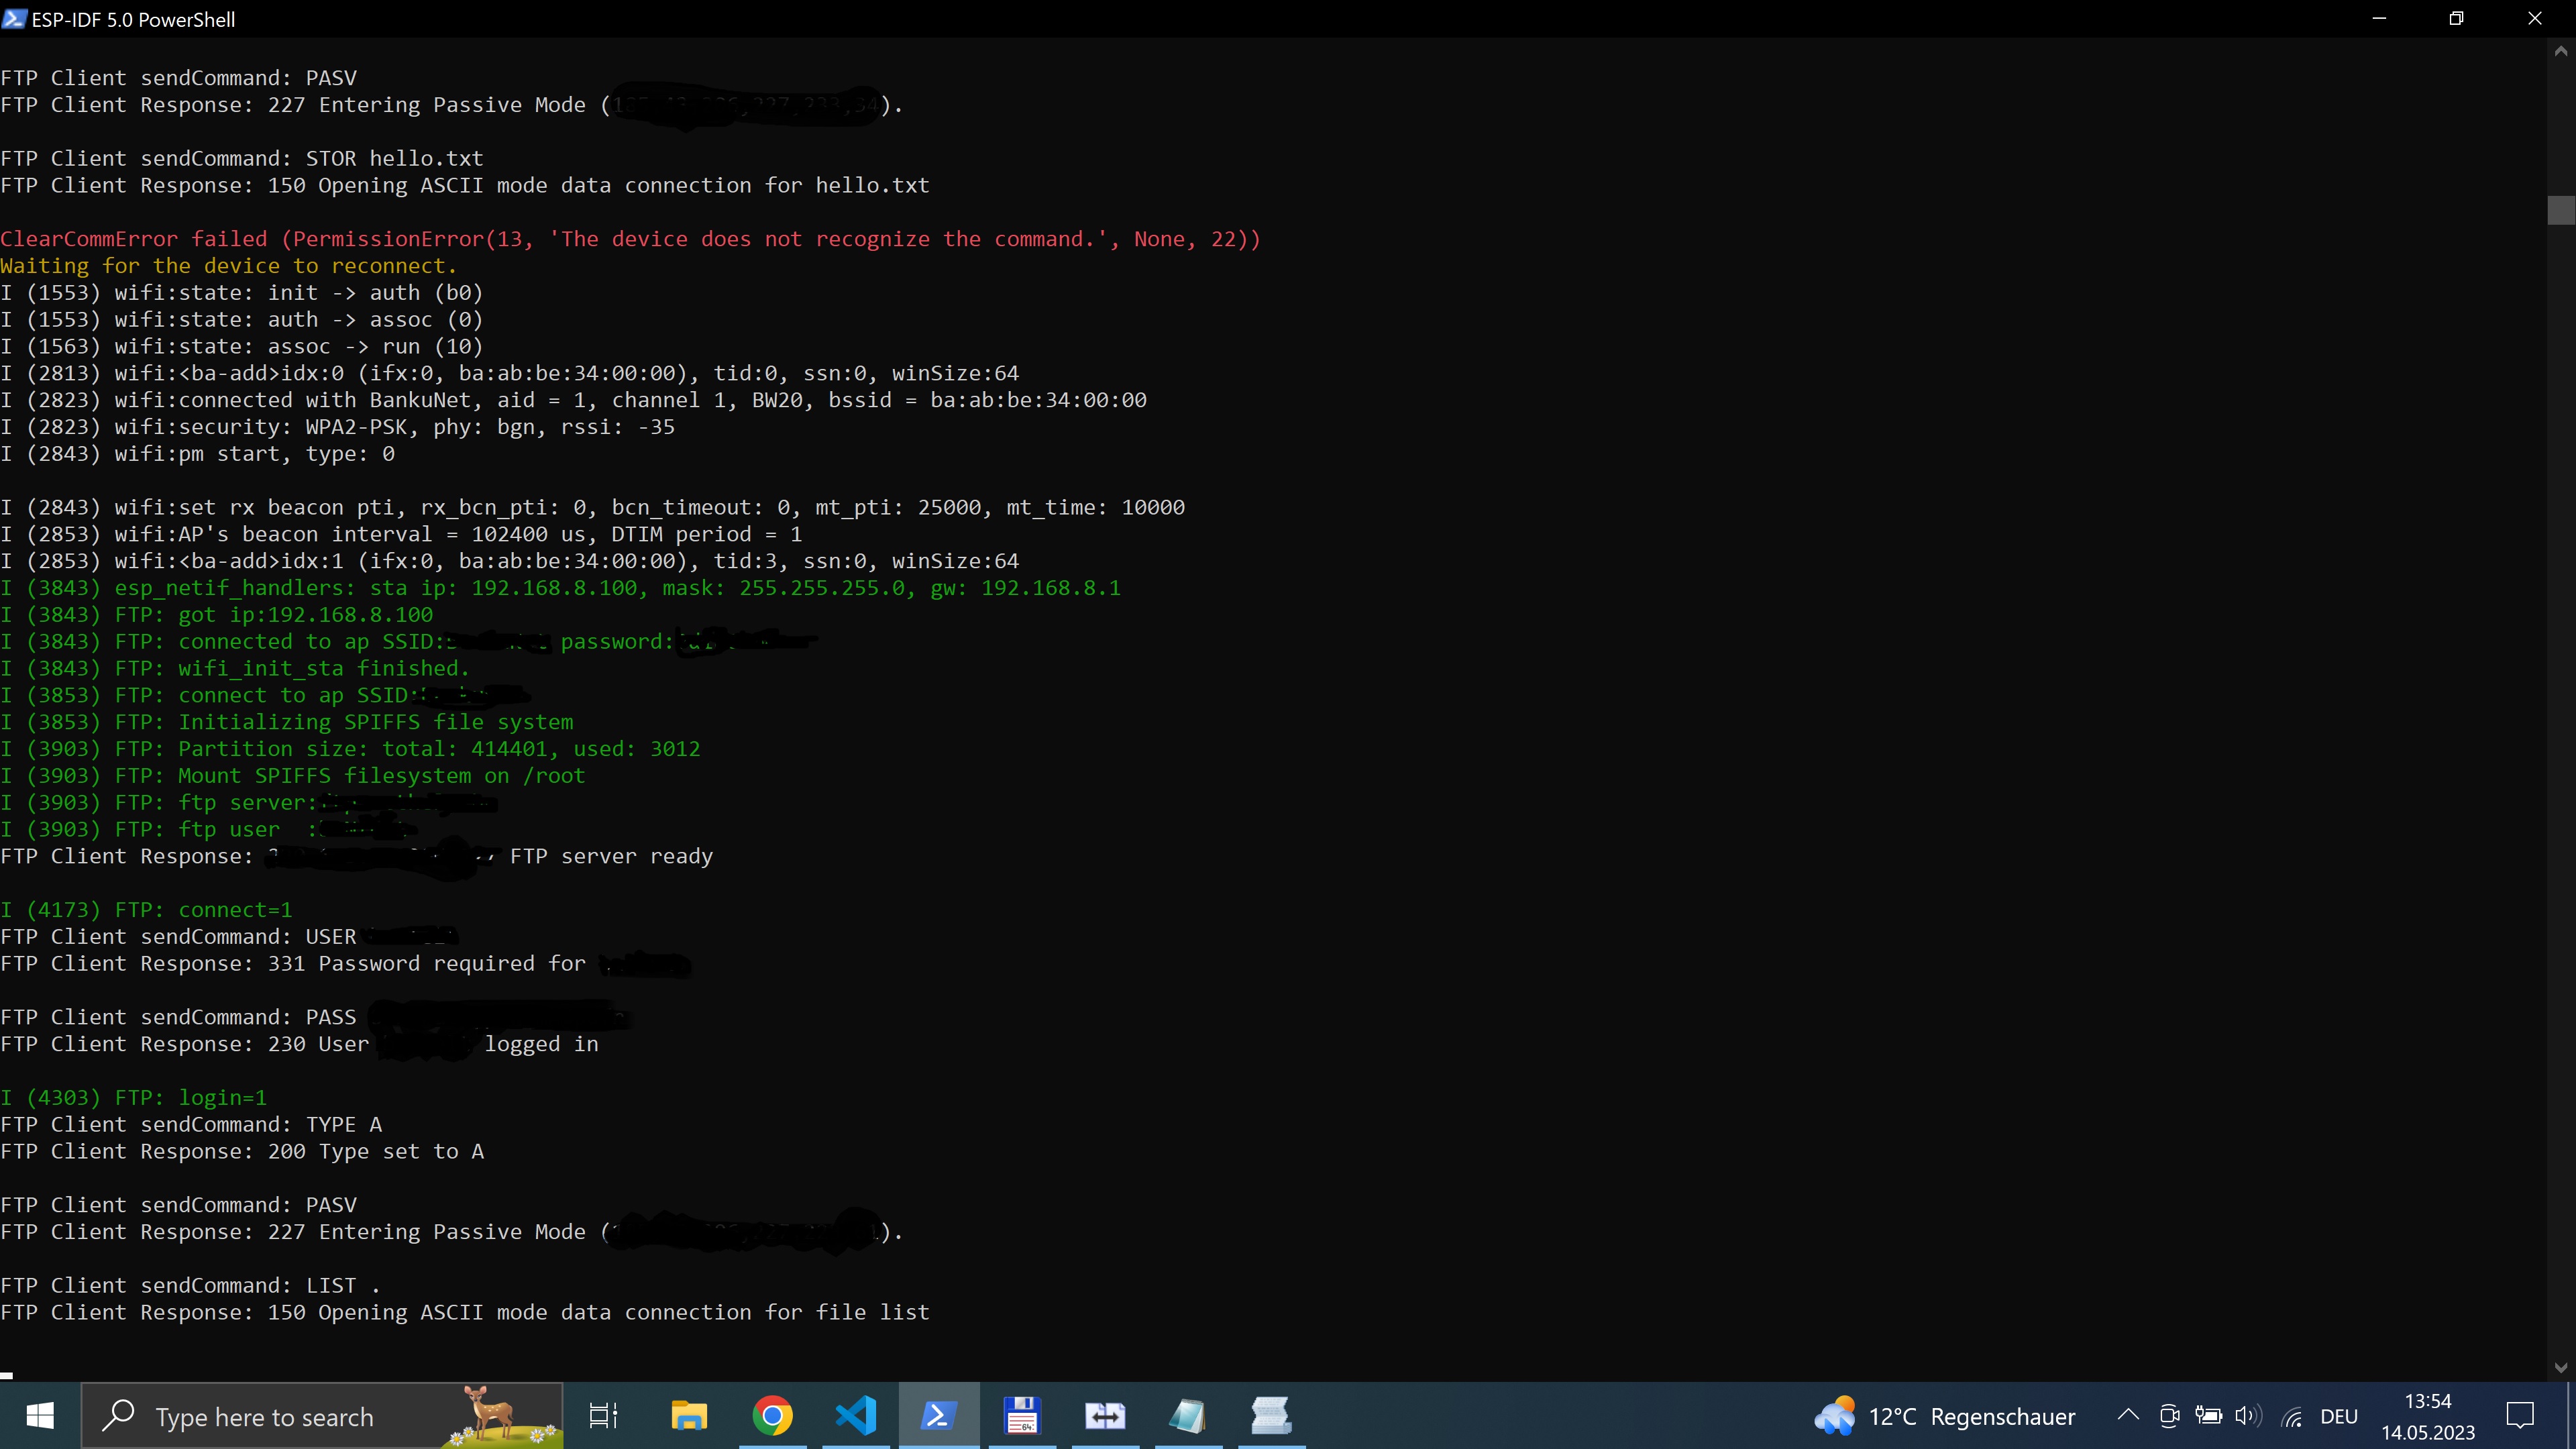This screenshot has width=2576, height=1449.
Task: Open the clock and calendar flyout
Action: [x=2428, y=1416]
